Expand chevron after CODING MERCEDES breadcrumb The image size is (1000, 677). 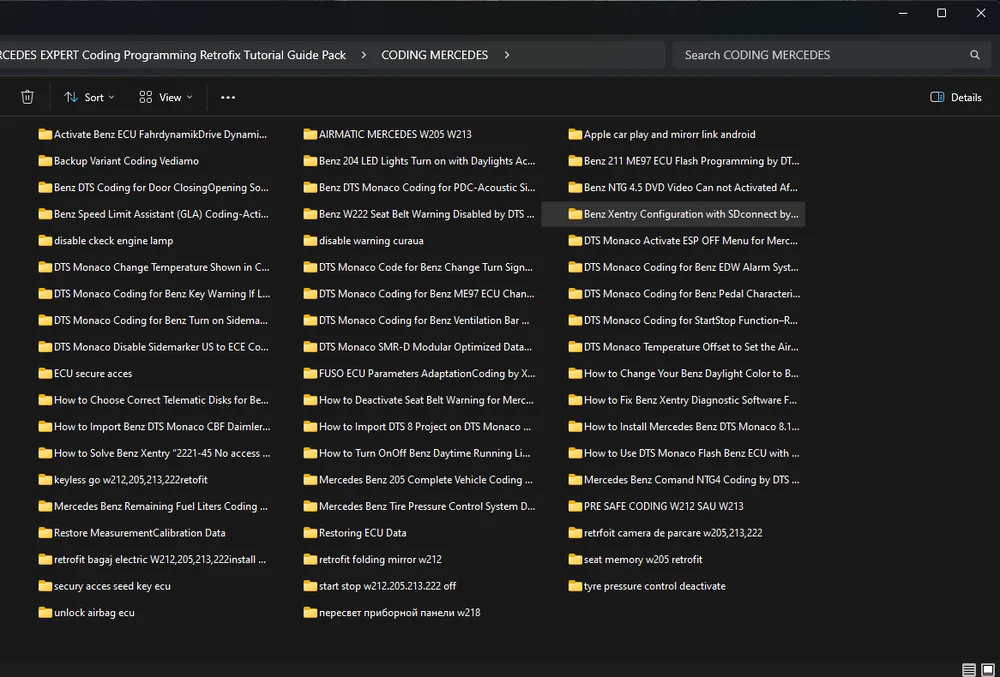pos(508,55)
